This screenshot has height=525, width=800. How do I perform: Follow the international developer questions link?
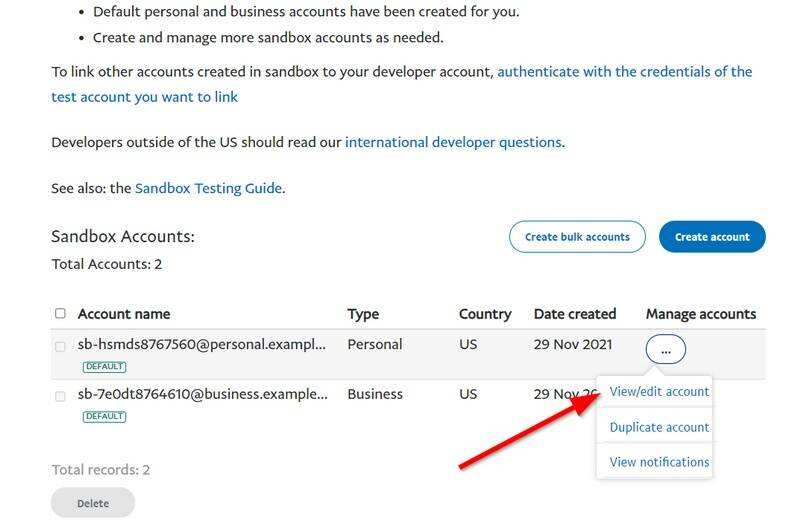tap(453, 142)
